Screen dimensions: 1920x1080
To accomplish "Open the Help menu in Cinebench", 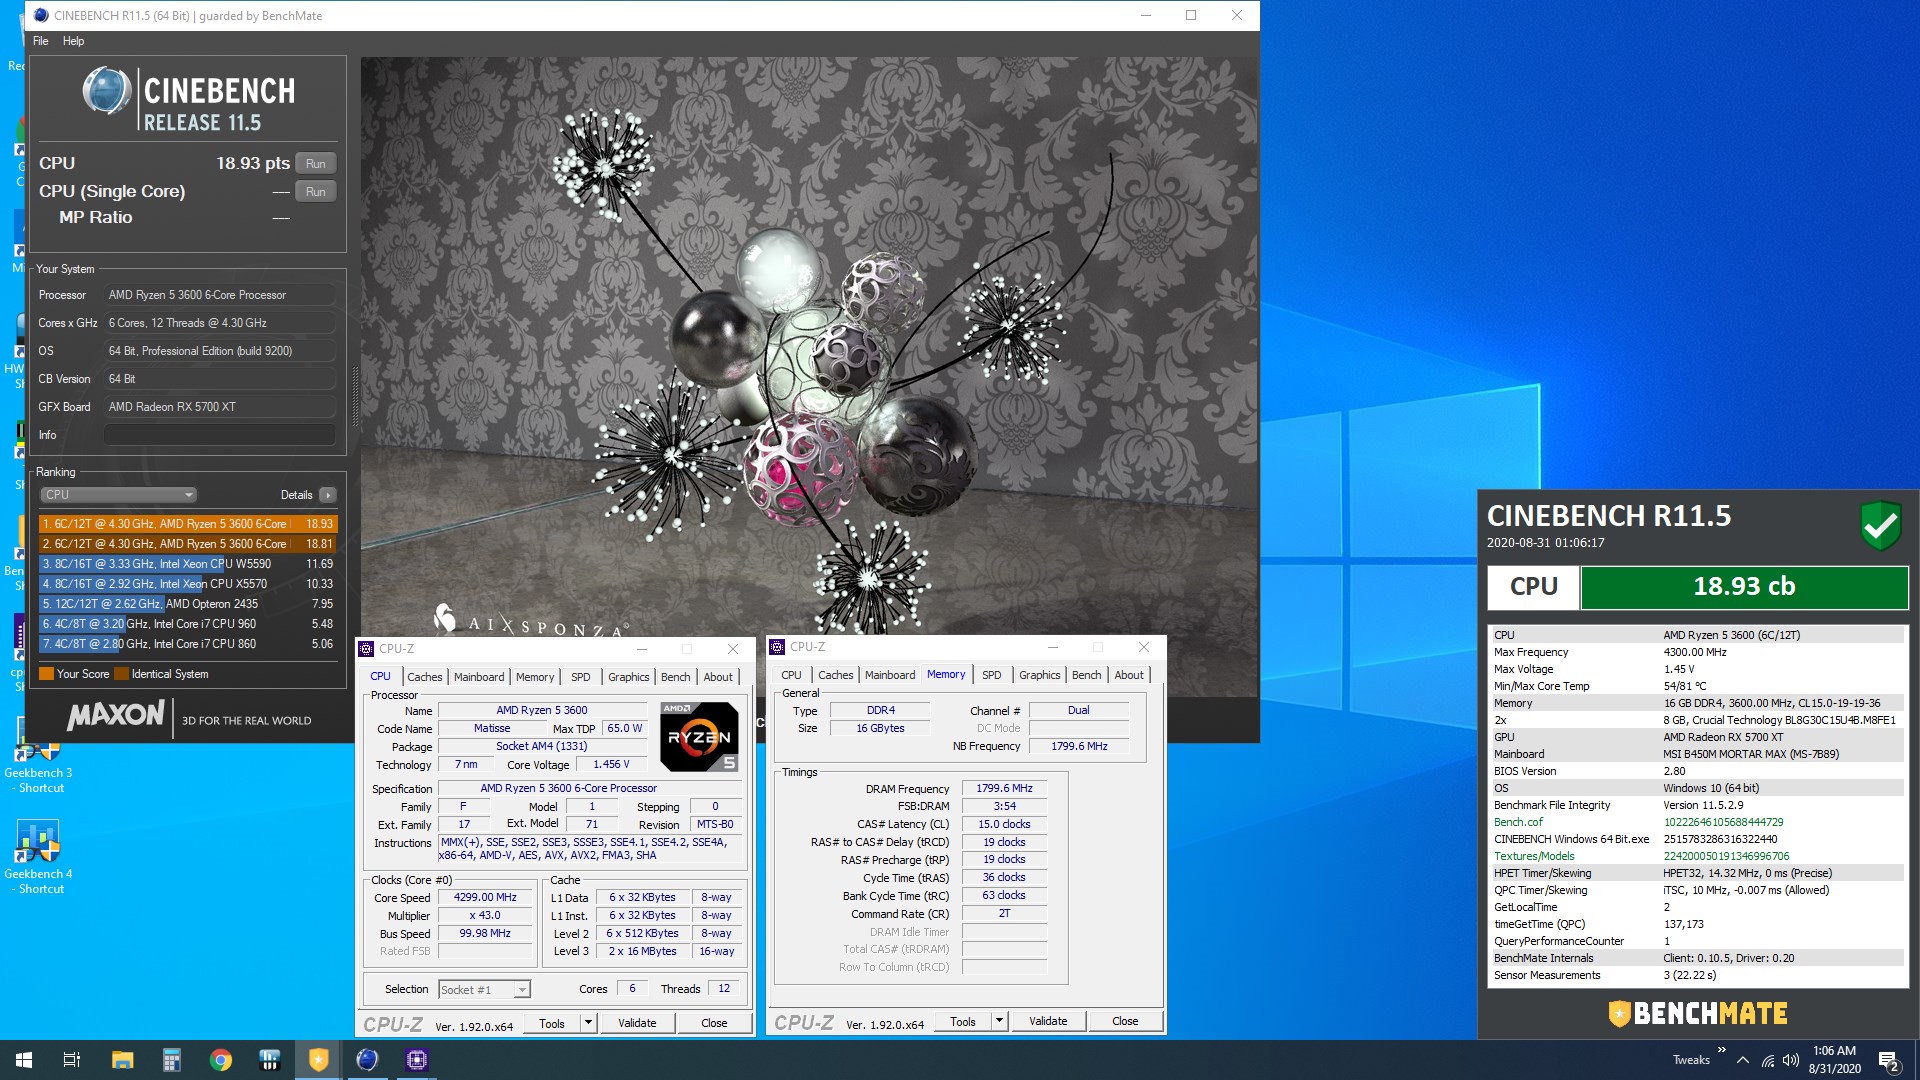I will pyautogui.click(x=73, y=41).
